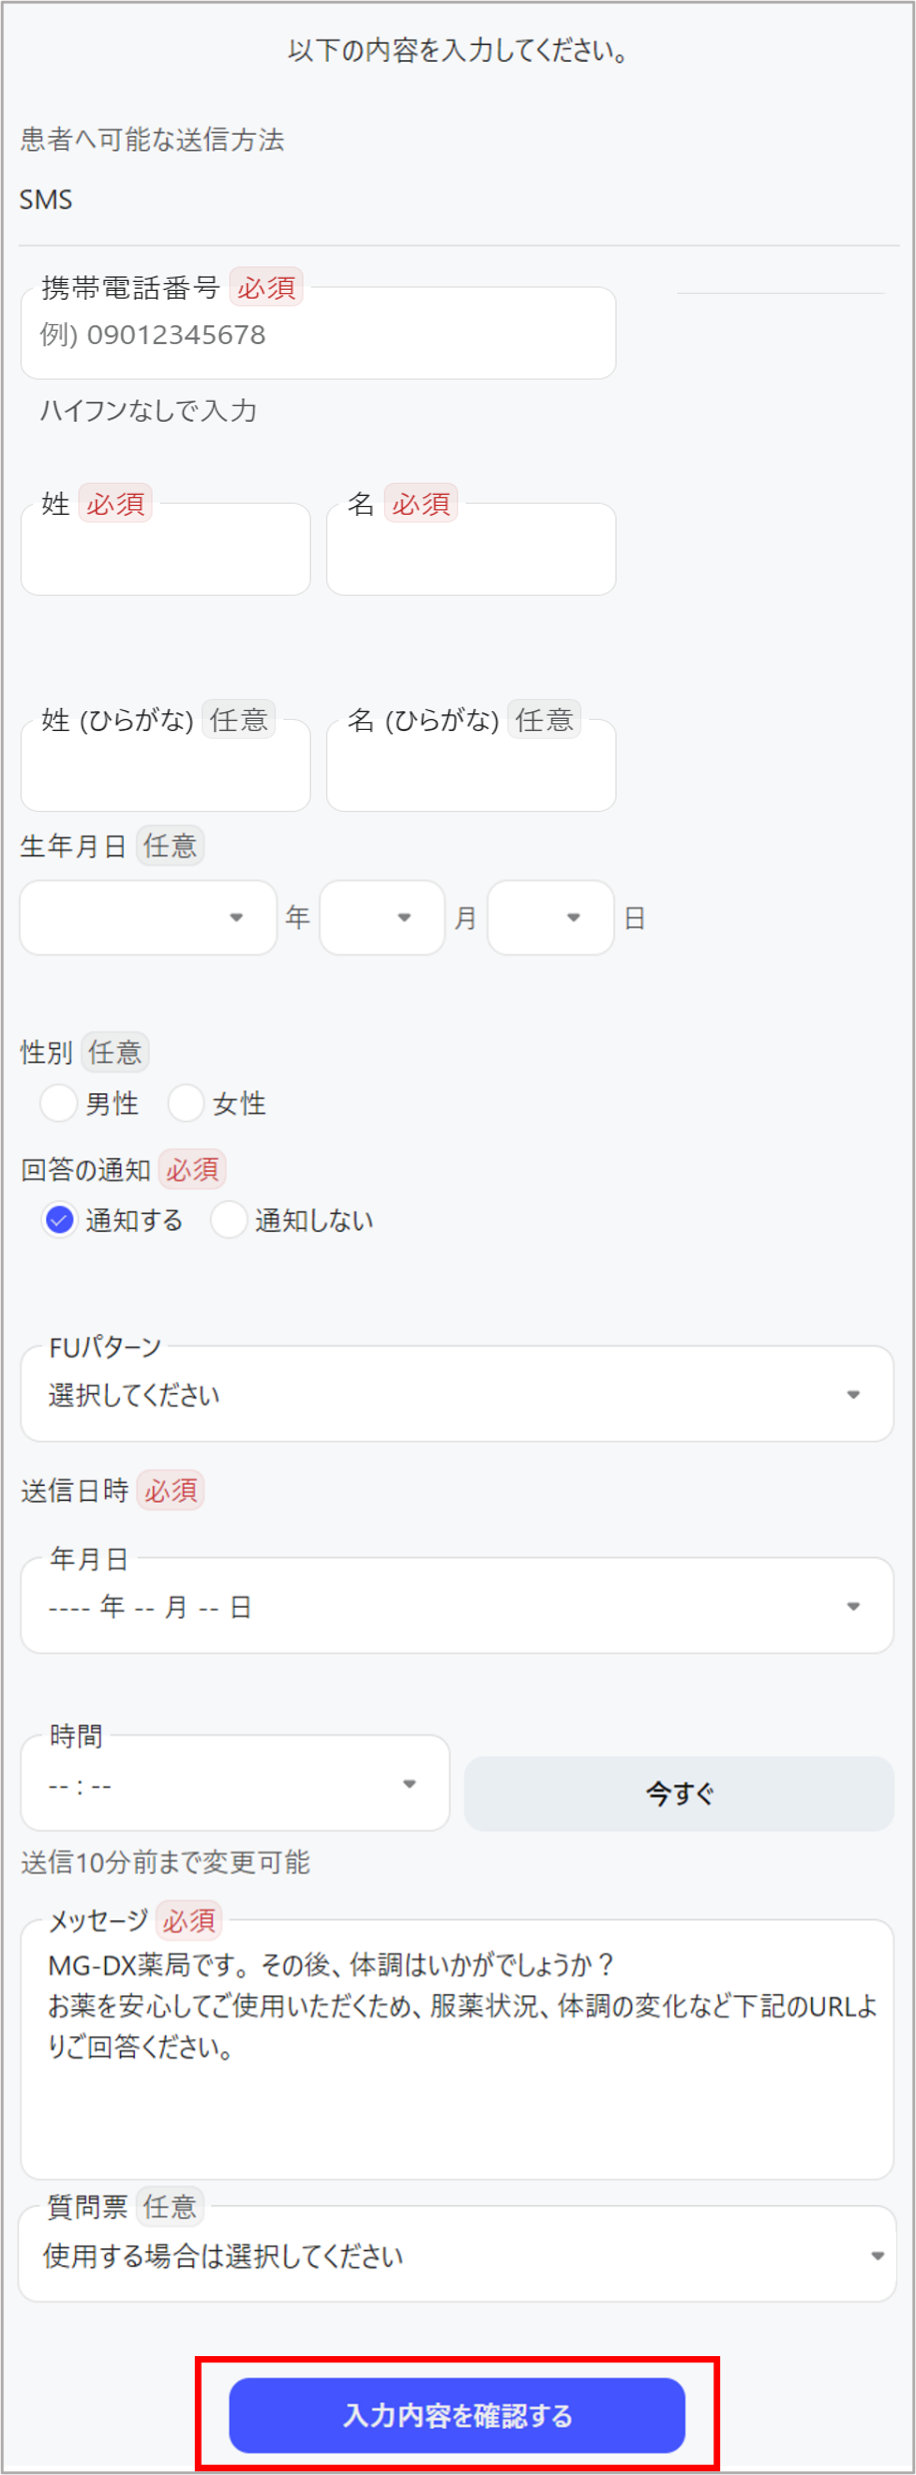
Task: Select the 通知する notification option
Action: [59, 1219]
